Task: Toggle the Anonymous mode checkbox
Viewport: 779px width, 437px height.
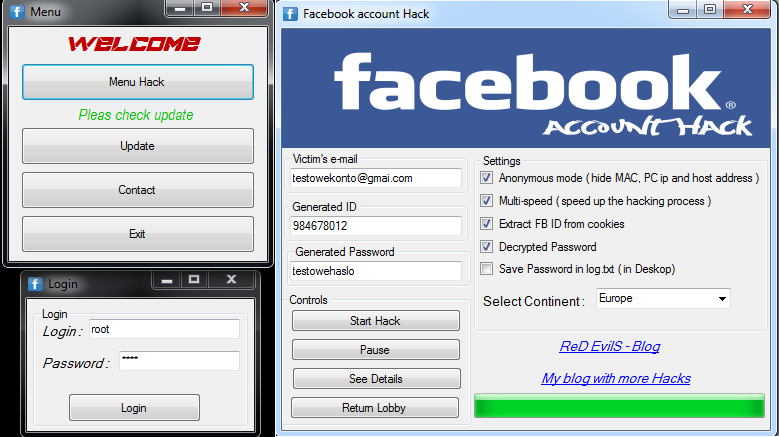Action: pos(486,178)
